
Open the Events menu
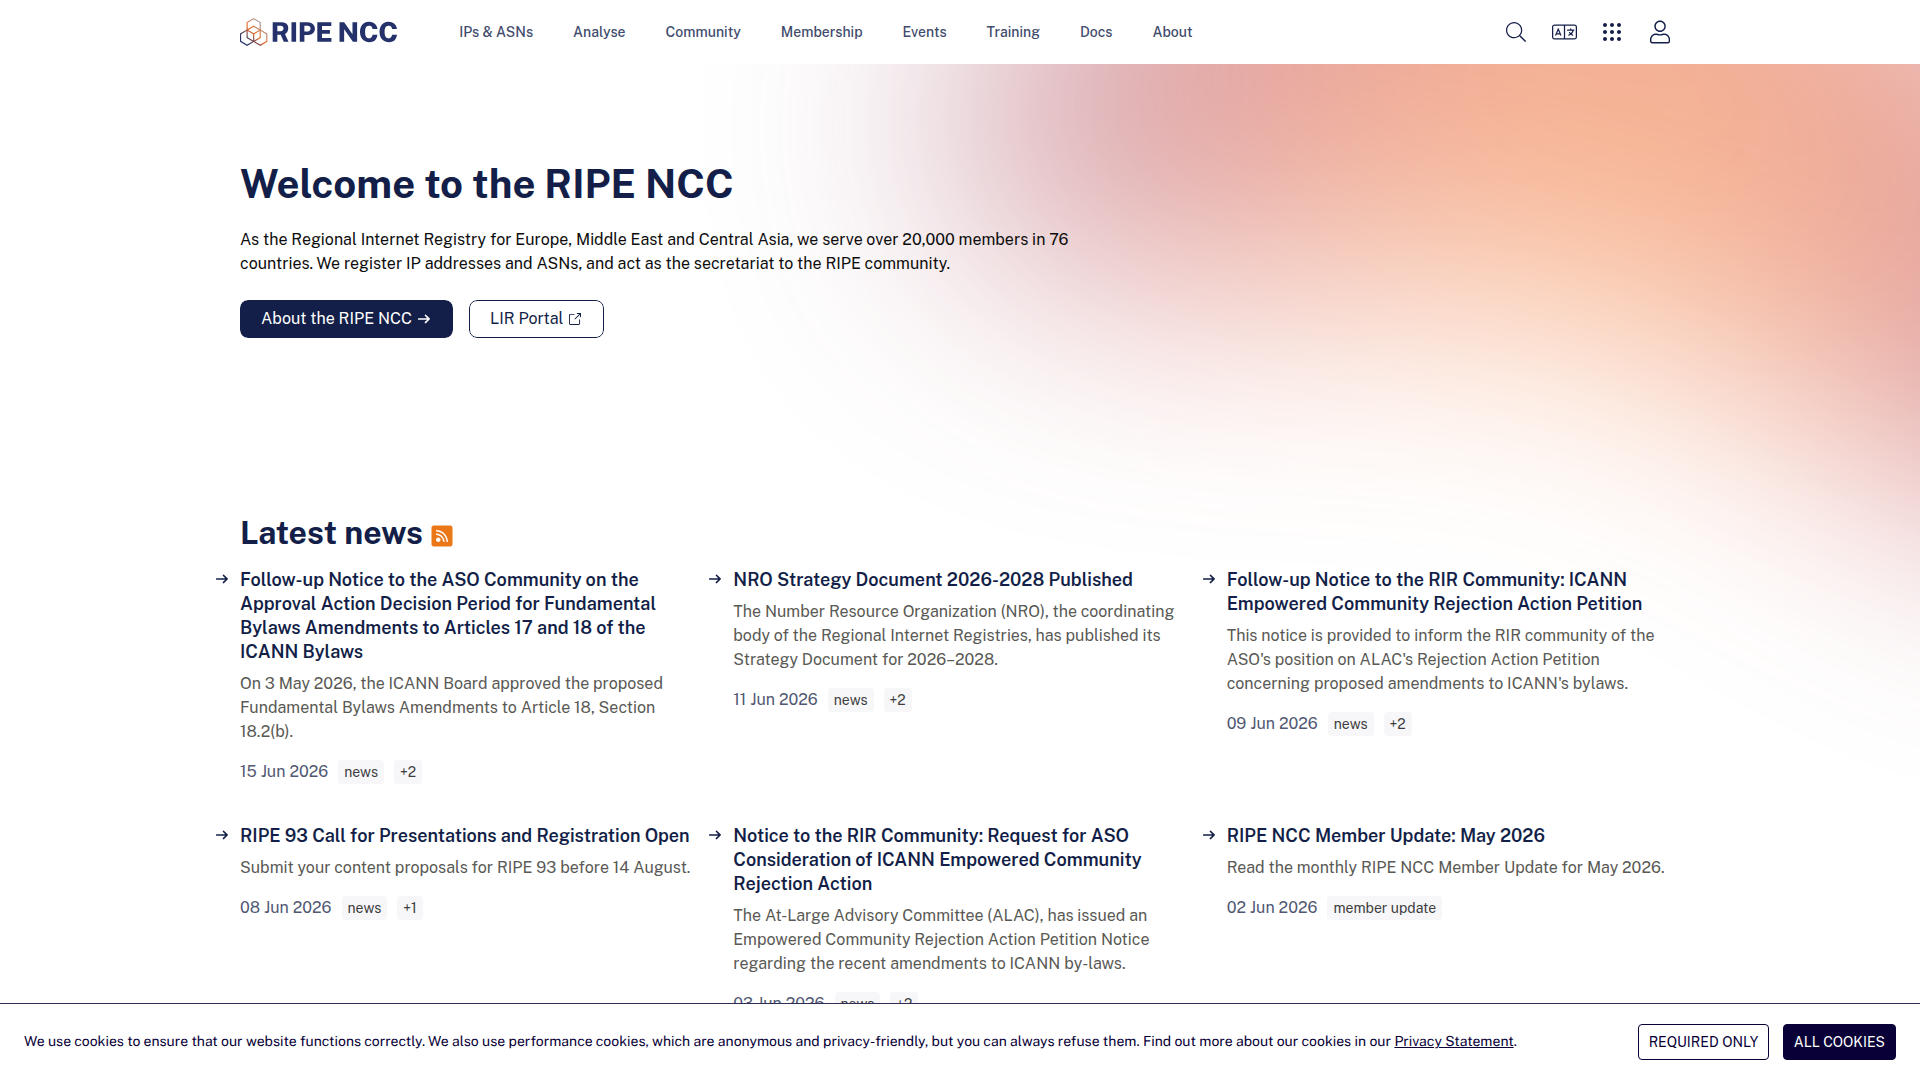click(924, 32)
